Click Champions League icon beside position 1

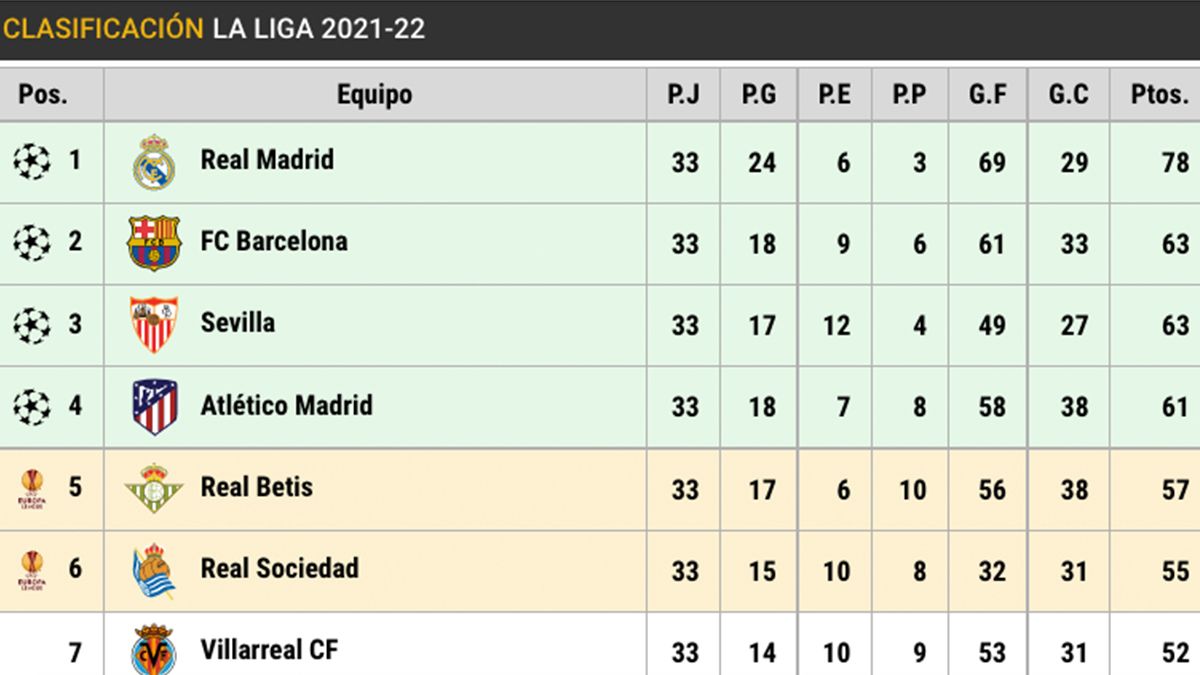32,161
